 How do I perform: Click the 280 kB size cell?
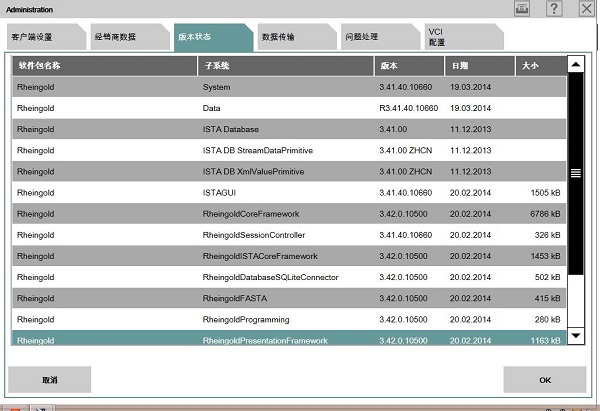coord(547,320)
